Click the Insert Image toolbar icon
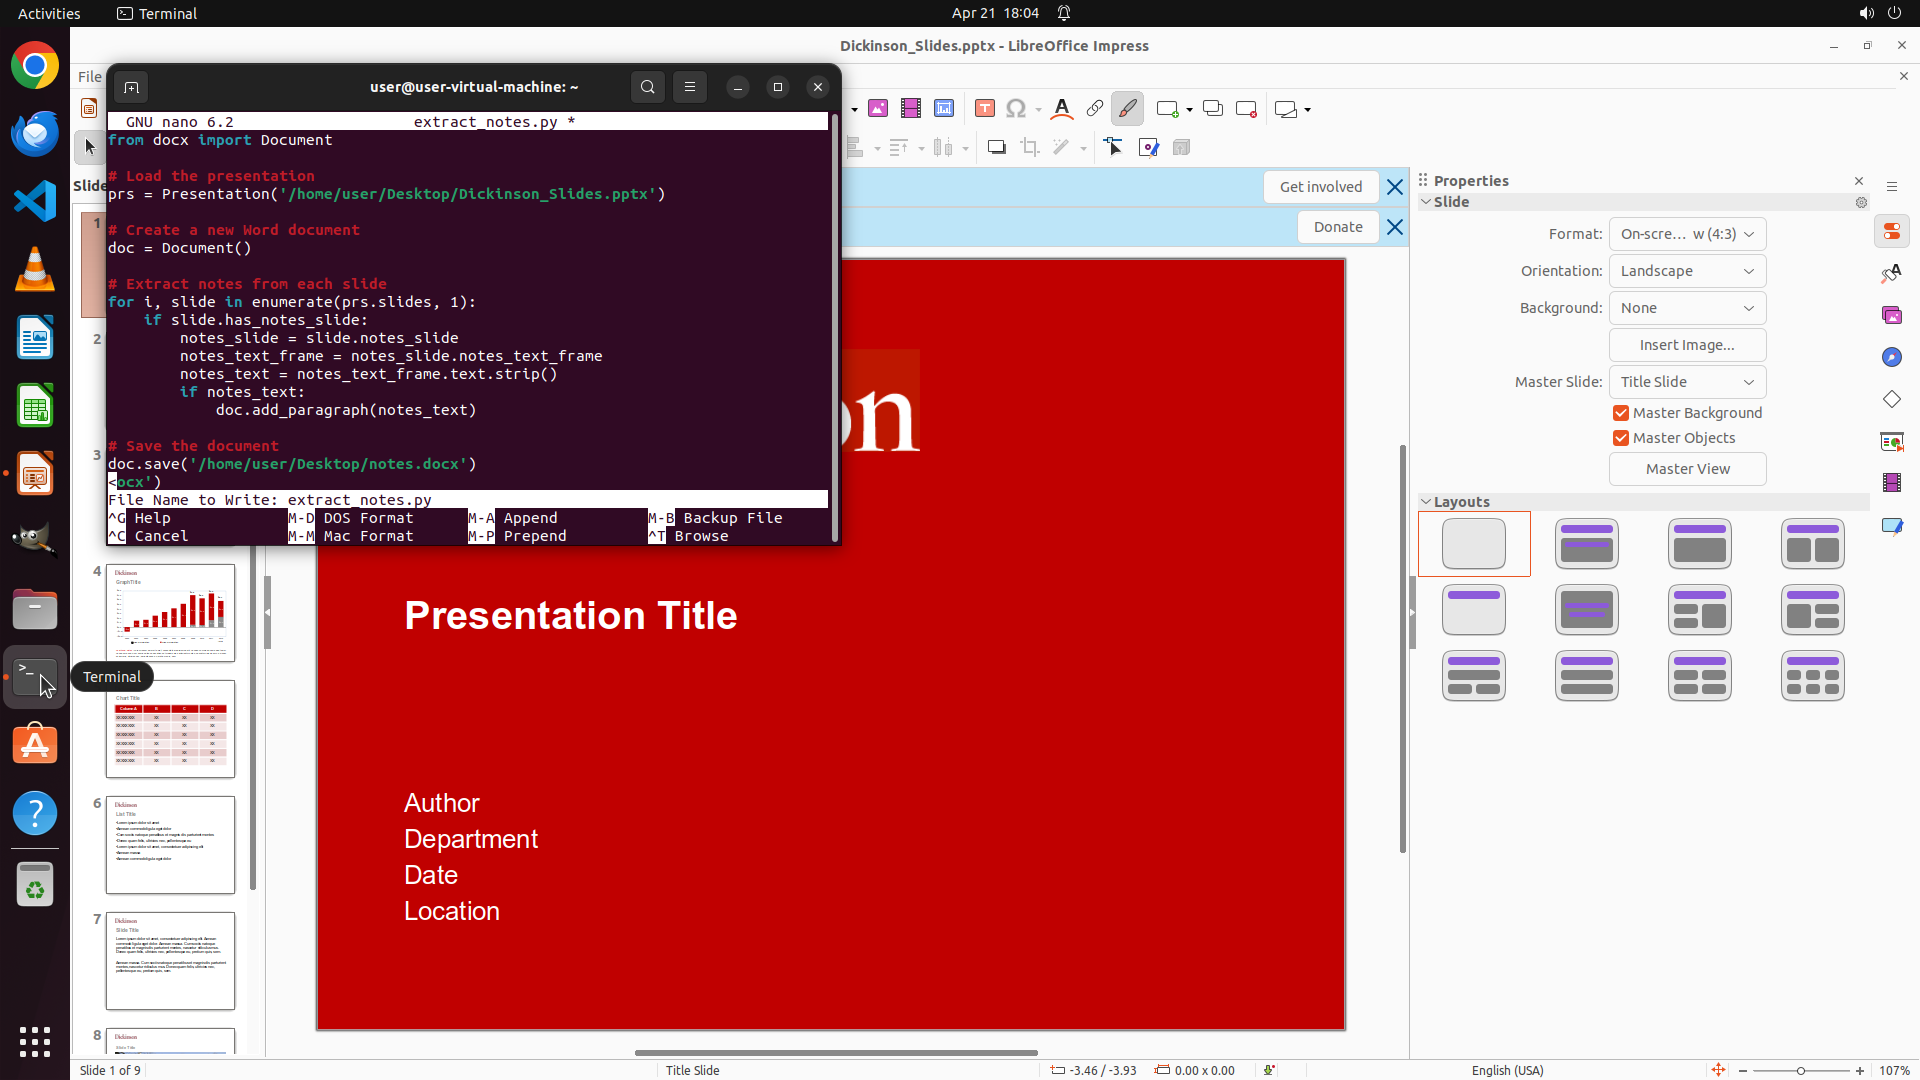The height and width of the screenshot is (1080, 1920). (x=878, y=109)
